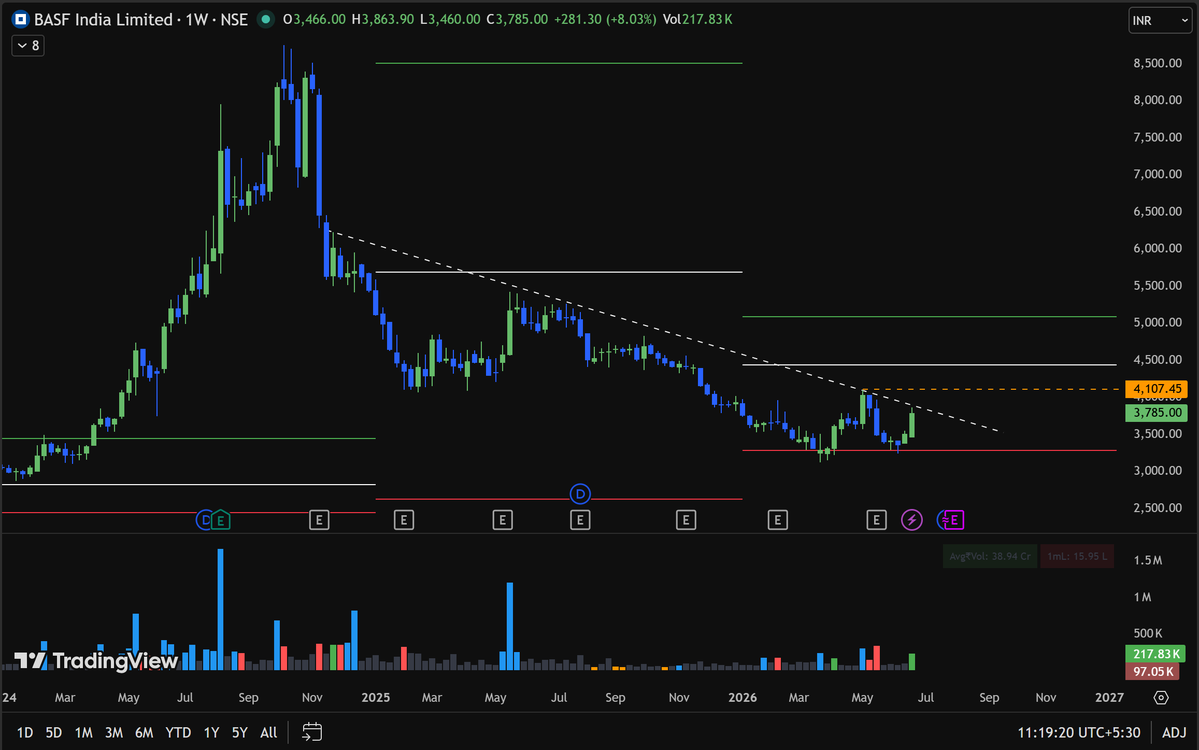The height and width of the screenshot is (750, 1199).
Task: Click the open value O3,466.00
Action: pyautogui.click(x=314, y=19)
